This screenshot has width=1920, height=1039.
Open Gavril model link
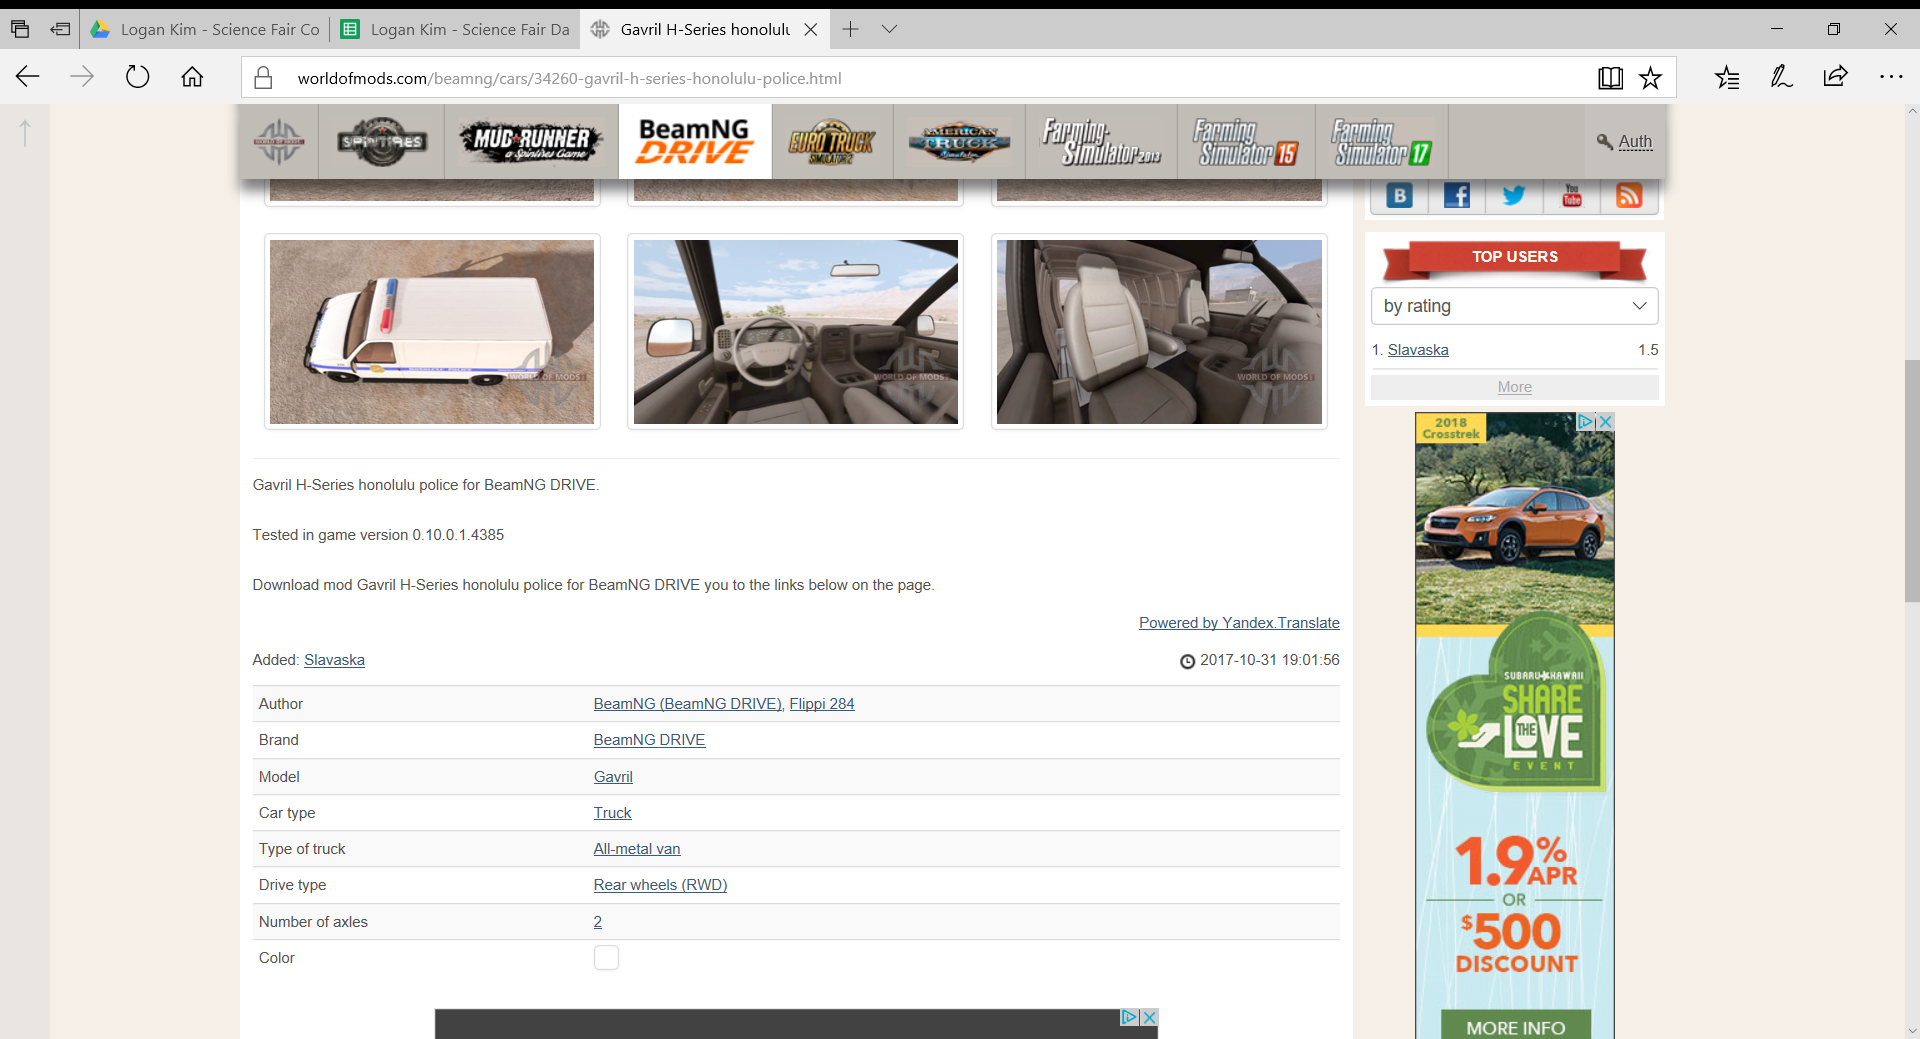[x=613, y=777]
